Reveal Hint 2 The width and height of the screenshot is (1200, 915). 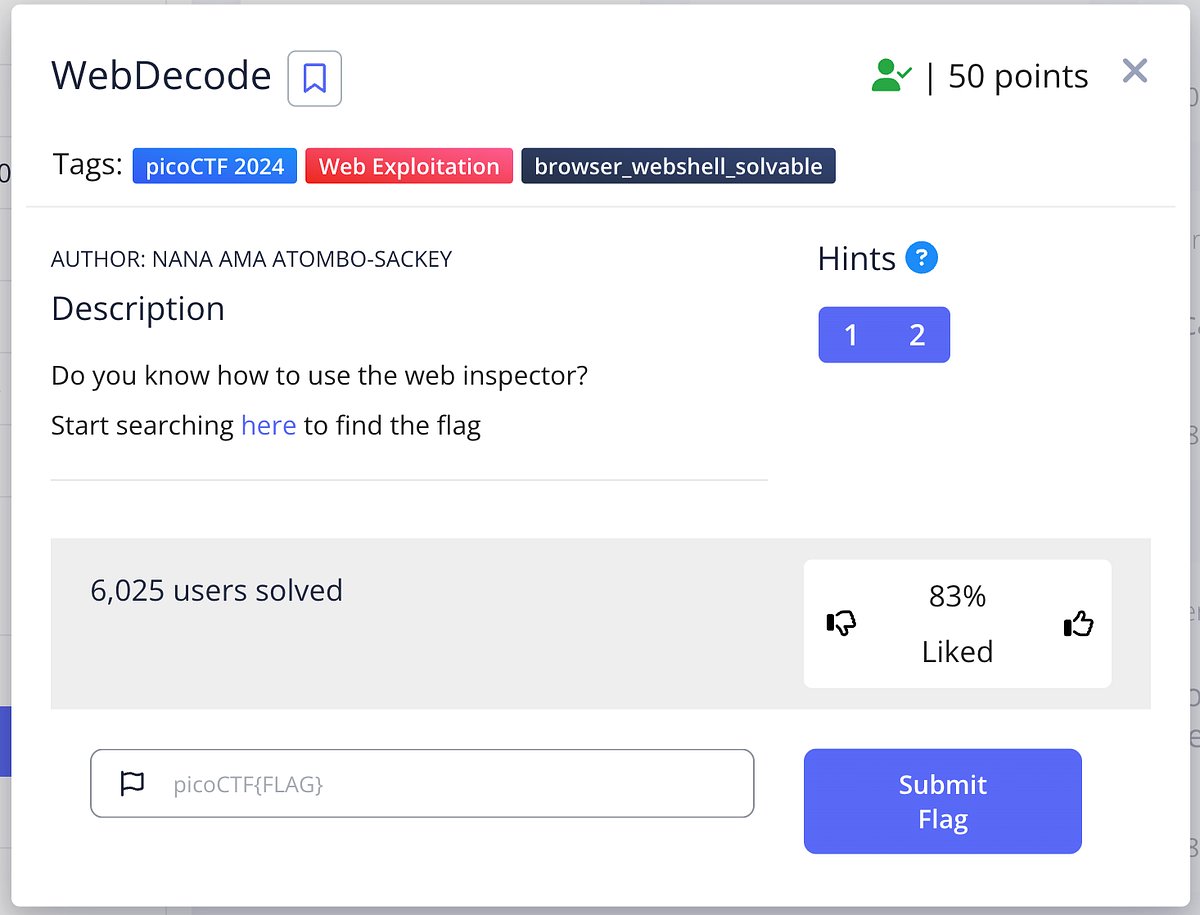click(917, 335)
